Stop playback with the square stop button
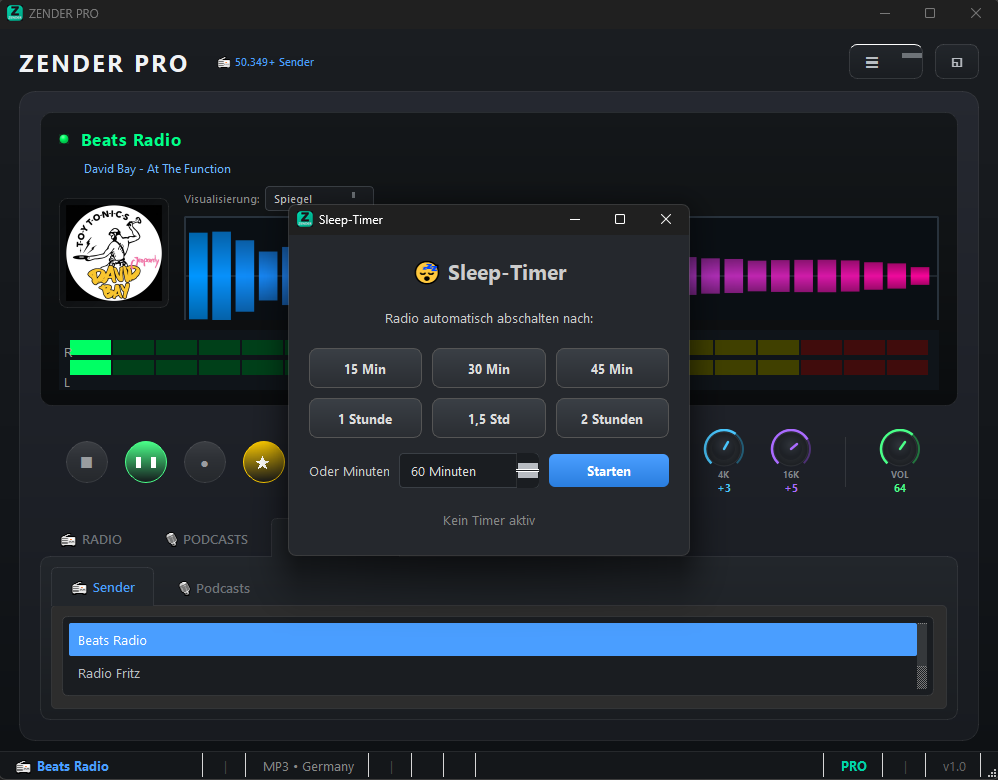Image resolution: width=998 pixels, height=780 pixels. (x=87, y=463)
